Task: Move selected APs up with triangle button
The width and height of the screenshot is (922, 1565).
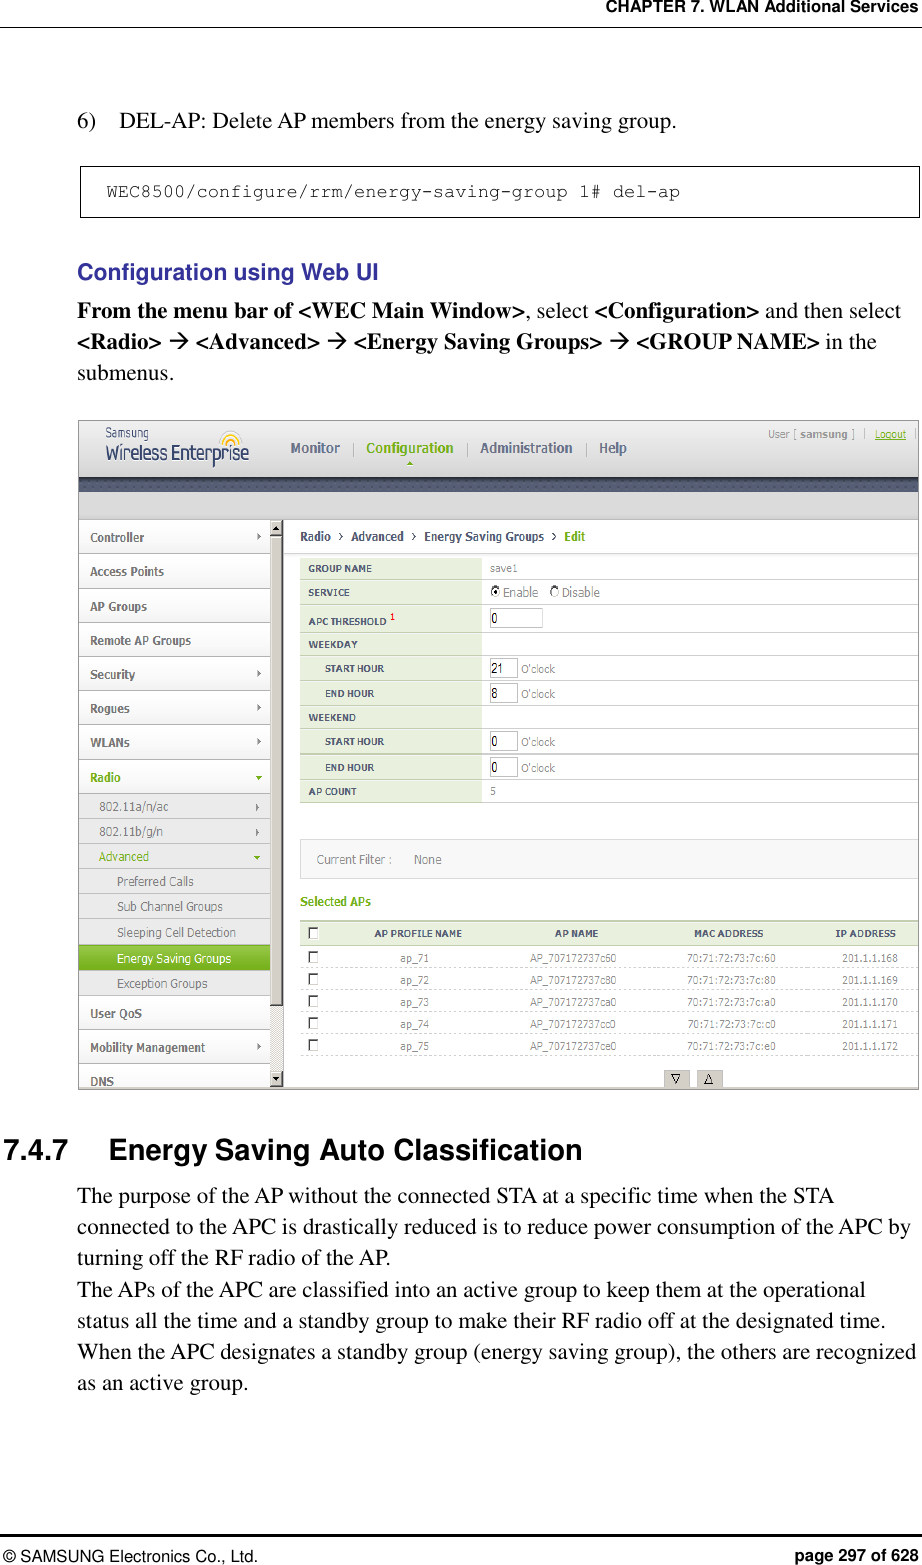Action: pyautogui.click(x=709, y=1079)
